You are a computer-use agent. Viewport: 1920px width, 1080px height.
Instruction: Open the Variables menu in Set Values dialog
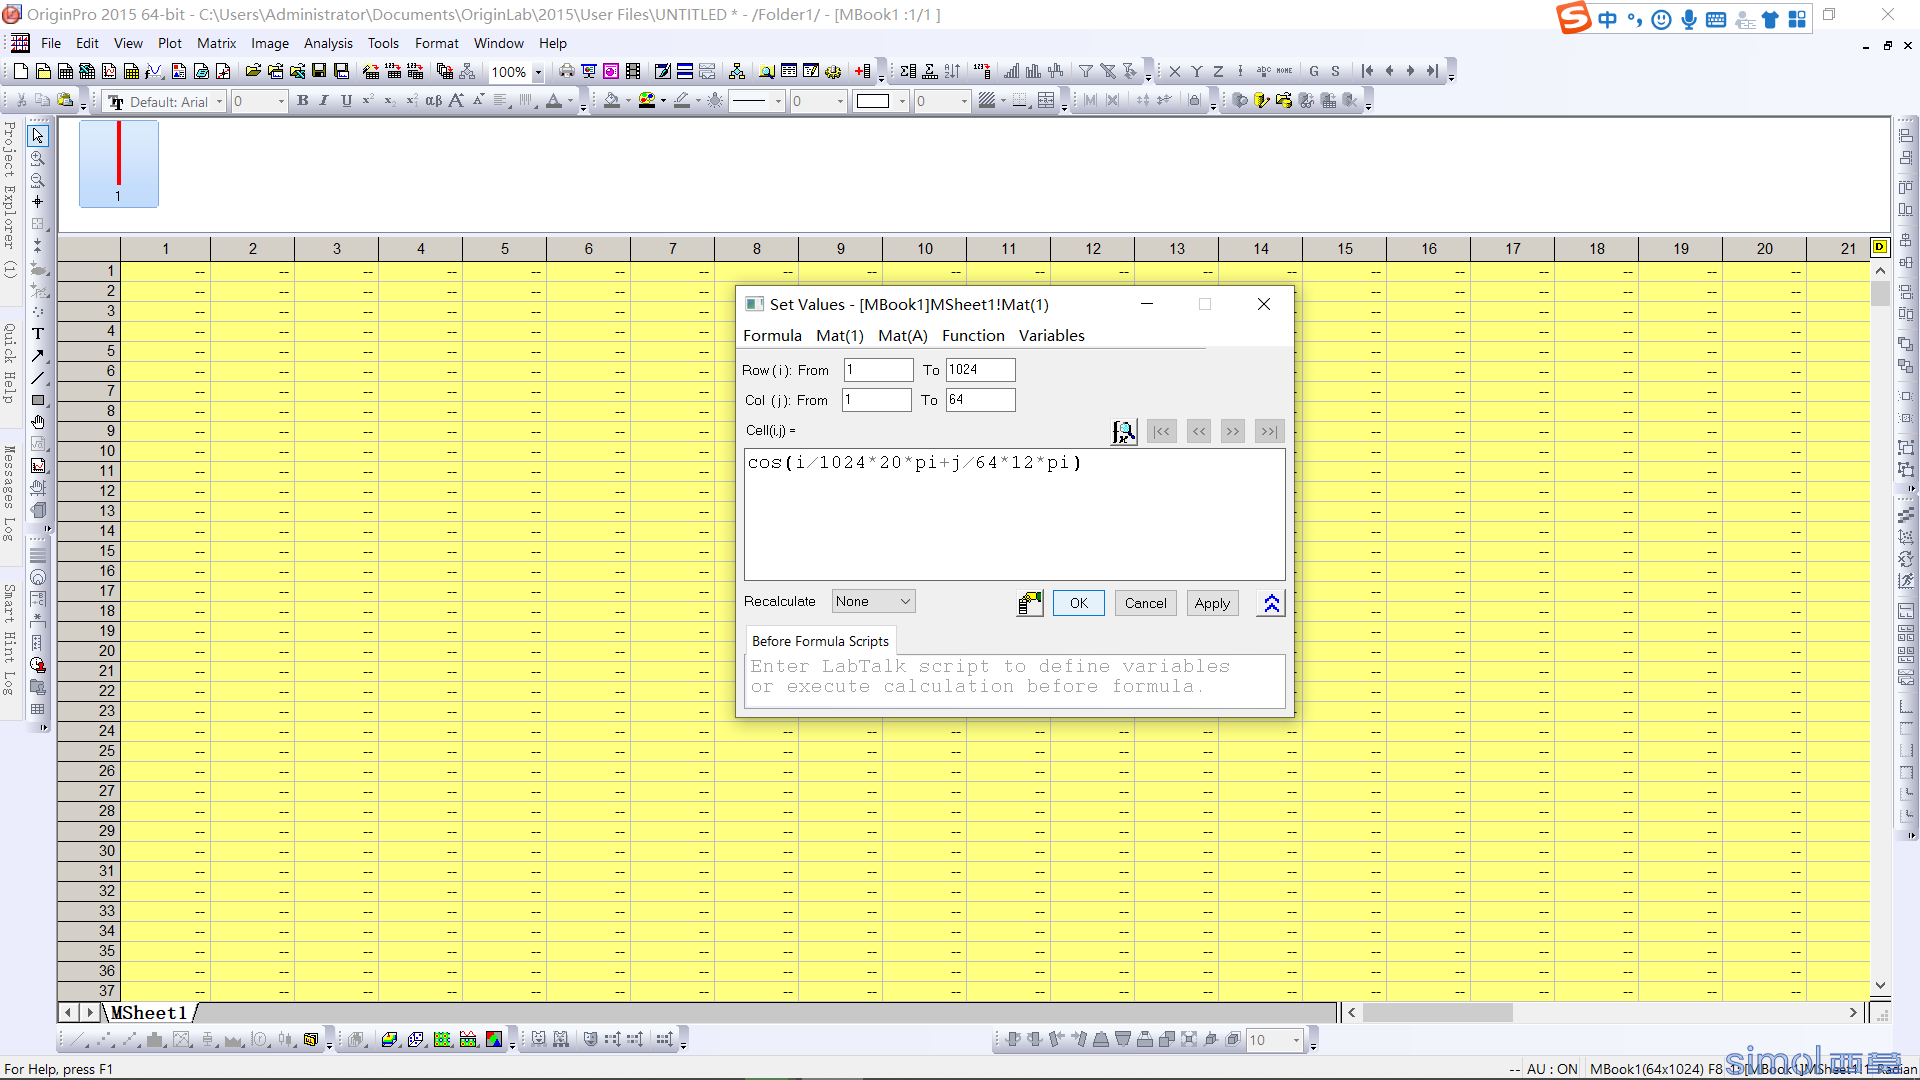tap(1051, 336)
